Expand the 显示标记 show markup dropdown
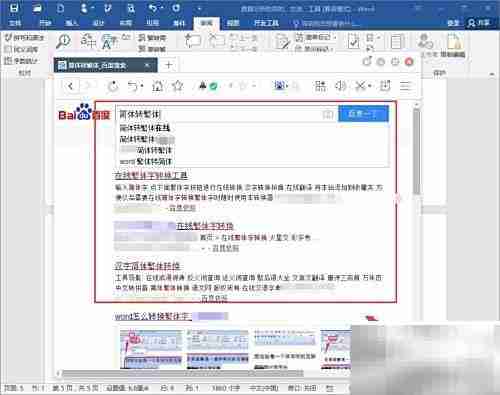The width and height of the screenshot is (500, 395). (x=314, y=49)
